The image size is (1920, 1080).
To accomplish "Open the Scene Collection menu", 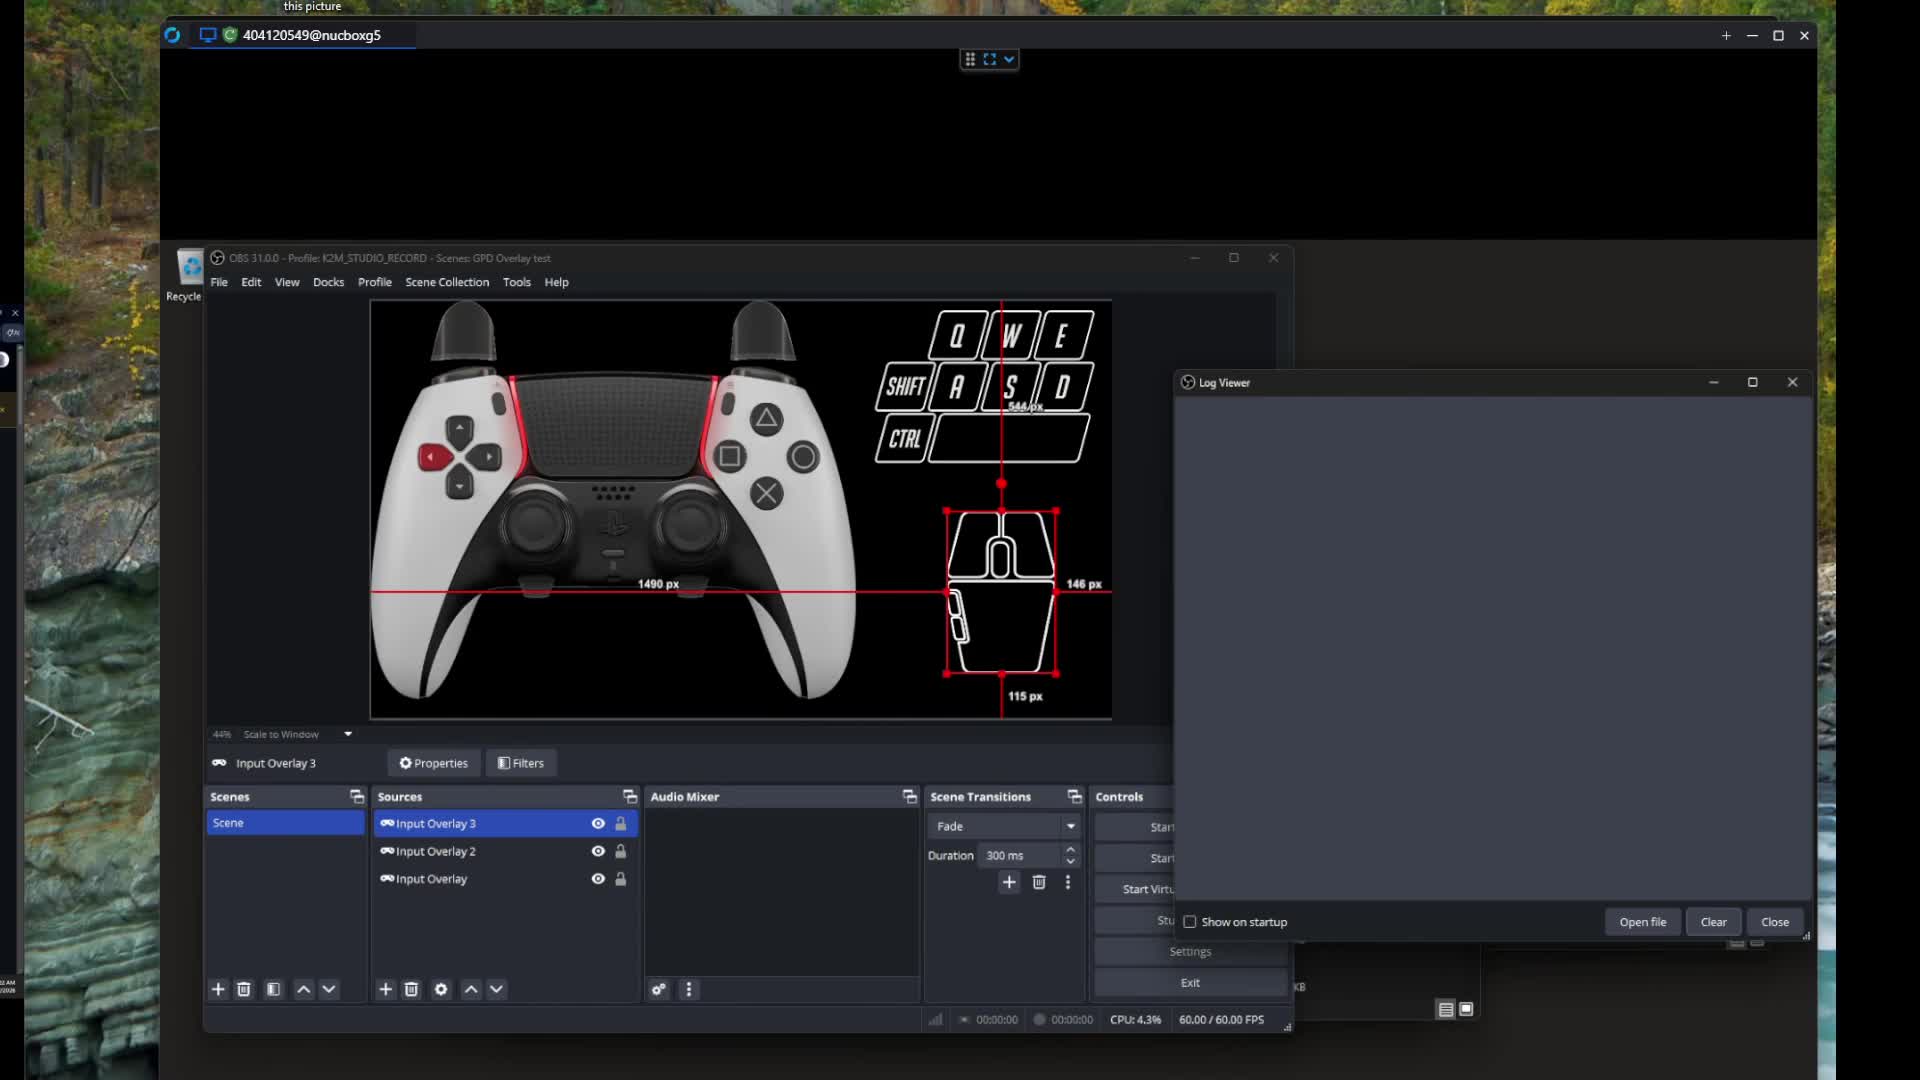I will [447, 282].
